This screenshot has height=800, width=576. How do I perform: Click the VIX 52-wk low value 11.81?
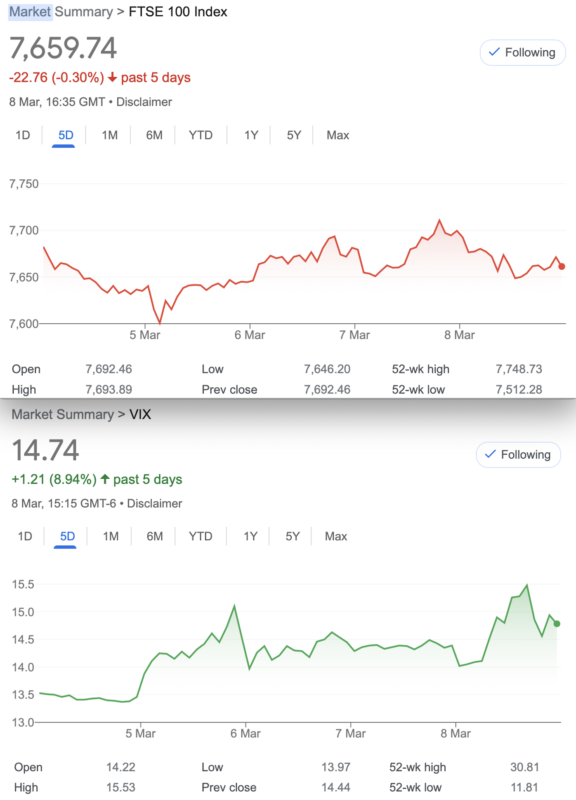coord(525,788)
